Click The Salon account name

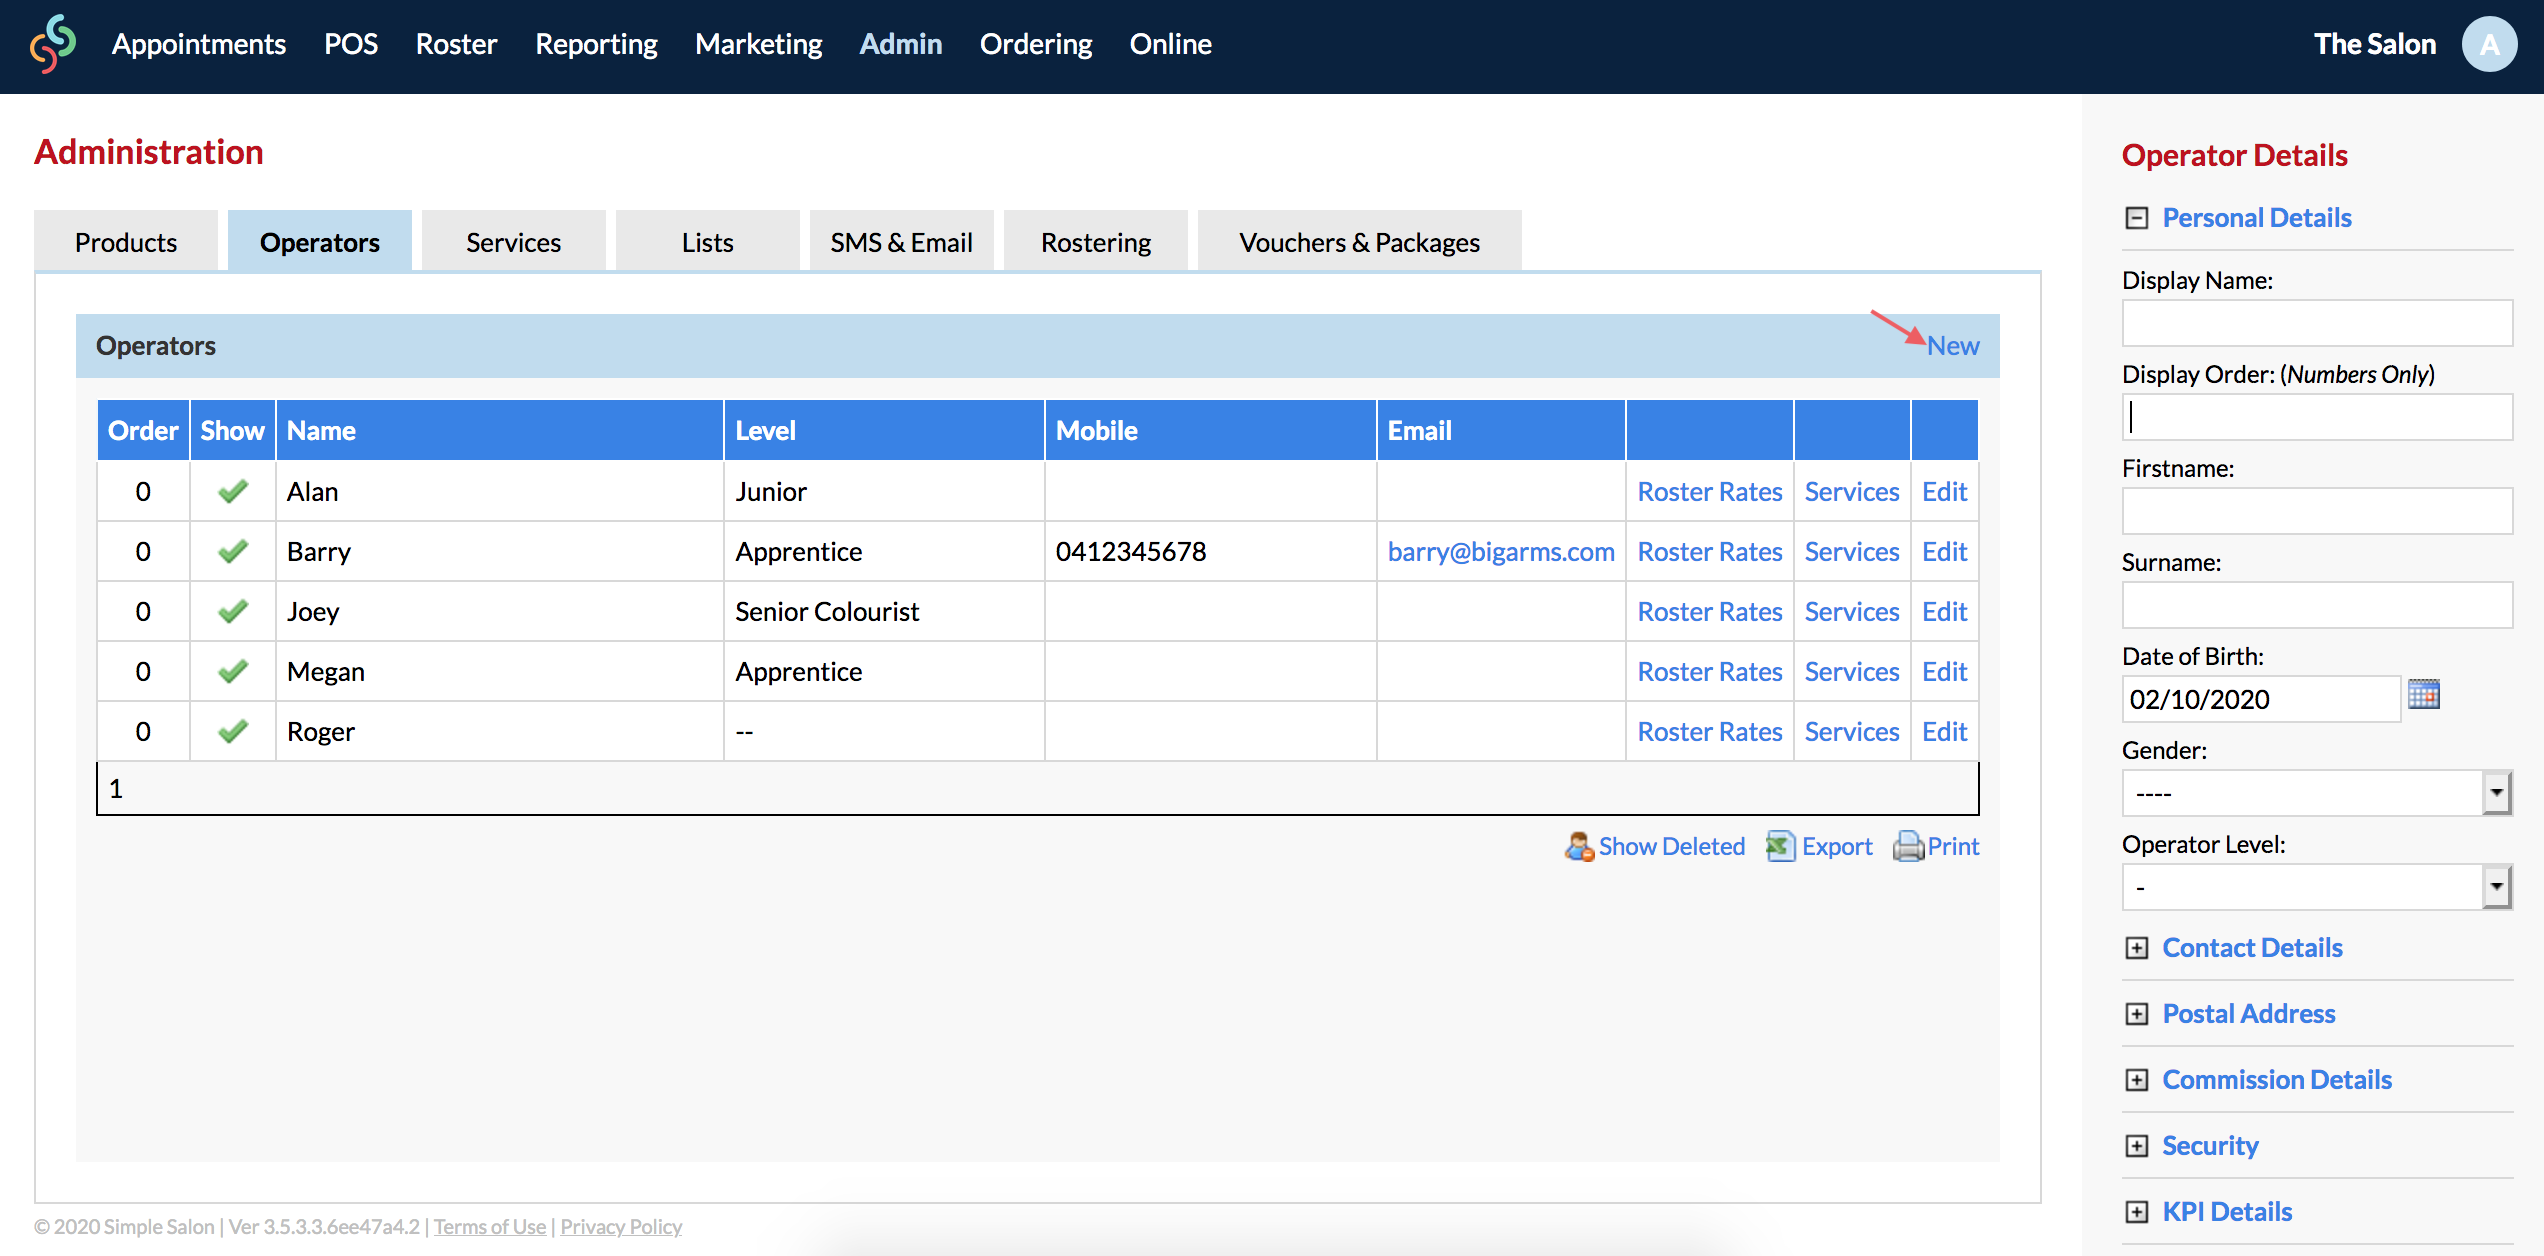click(2375, 44)
